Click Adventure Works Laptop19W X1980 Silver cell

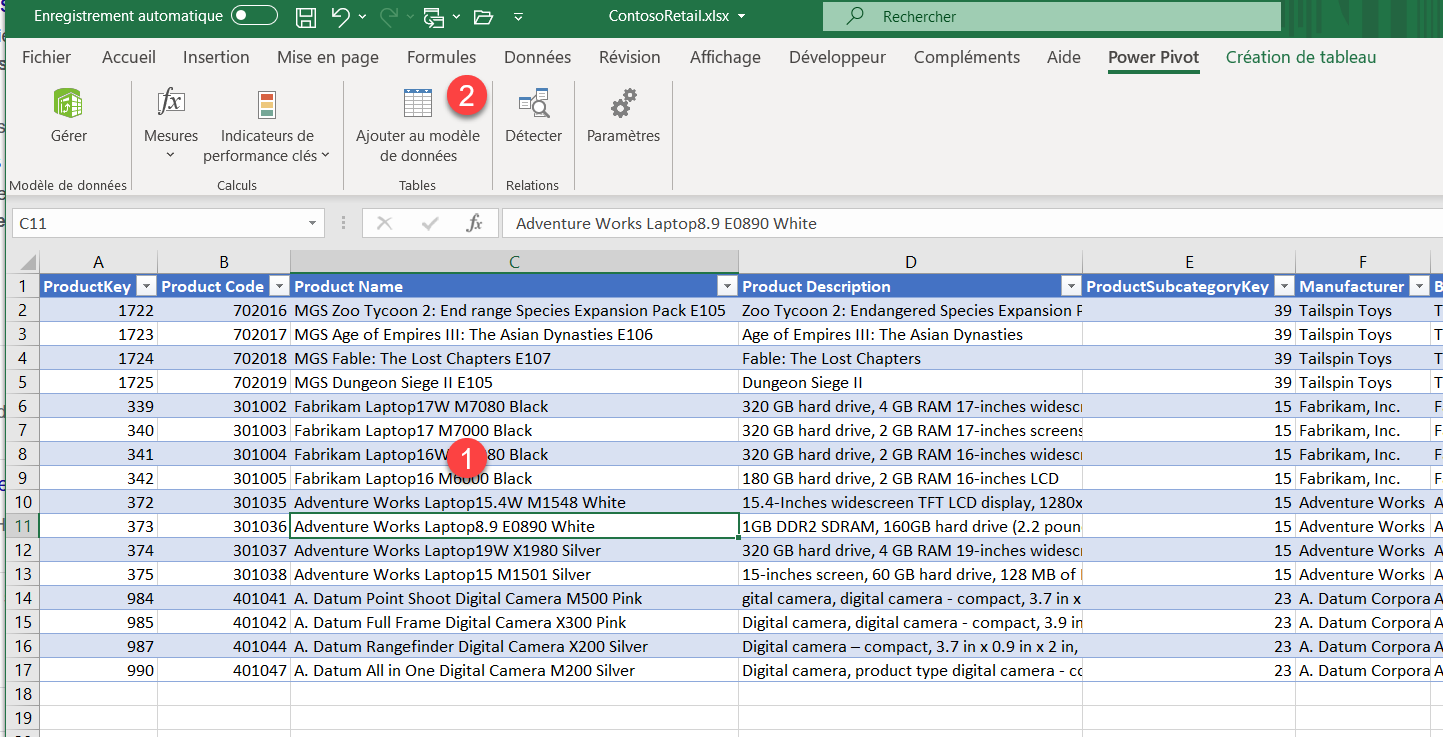pyautogui.click(x=514, y=550)
